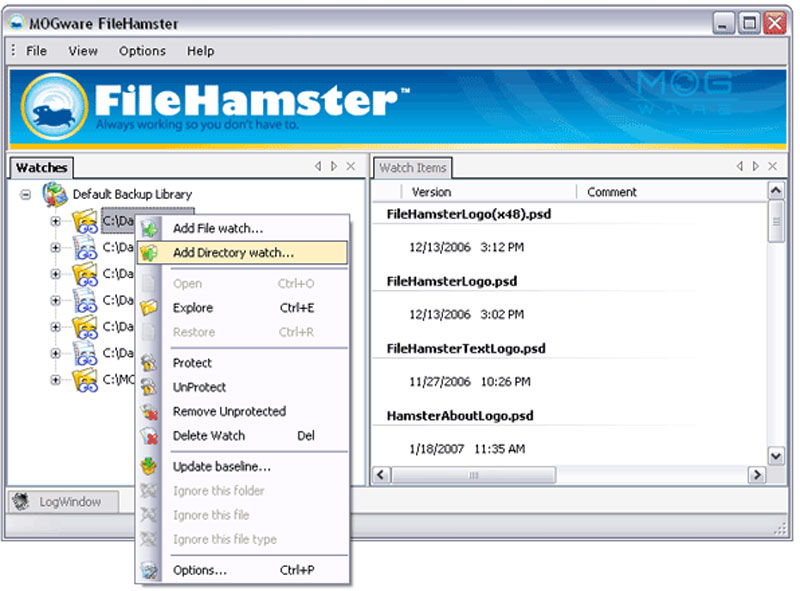800x591 pixels.
Task: Click the first C:\Da watch folder icon
Action: [x=85, y=221]
